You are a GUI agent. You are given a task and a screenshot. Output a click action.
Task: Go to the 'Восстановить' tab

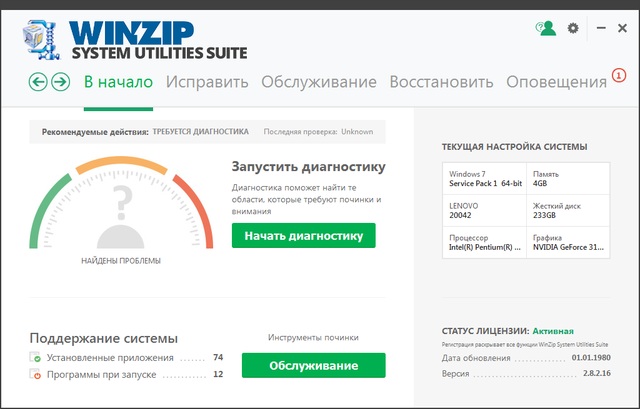(441, 82)
